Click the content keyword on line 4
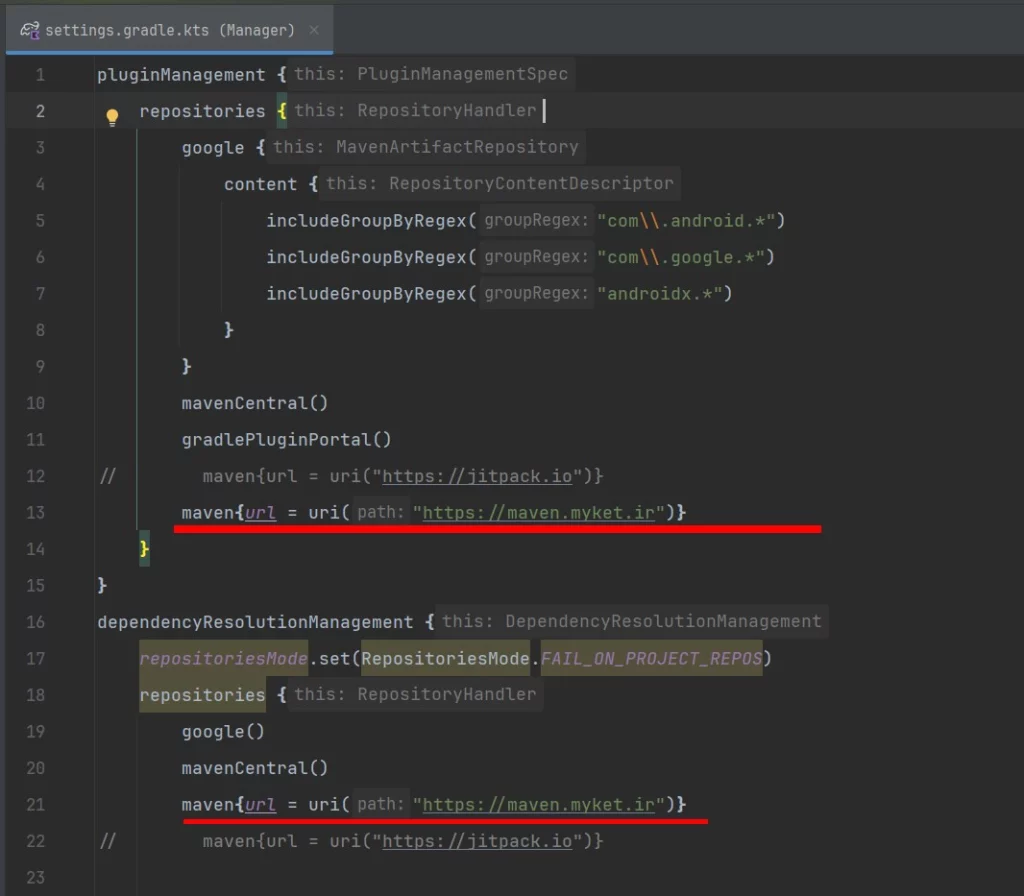Image resolution: width=1024 pixels, height=896 pixels. point(261,184)
